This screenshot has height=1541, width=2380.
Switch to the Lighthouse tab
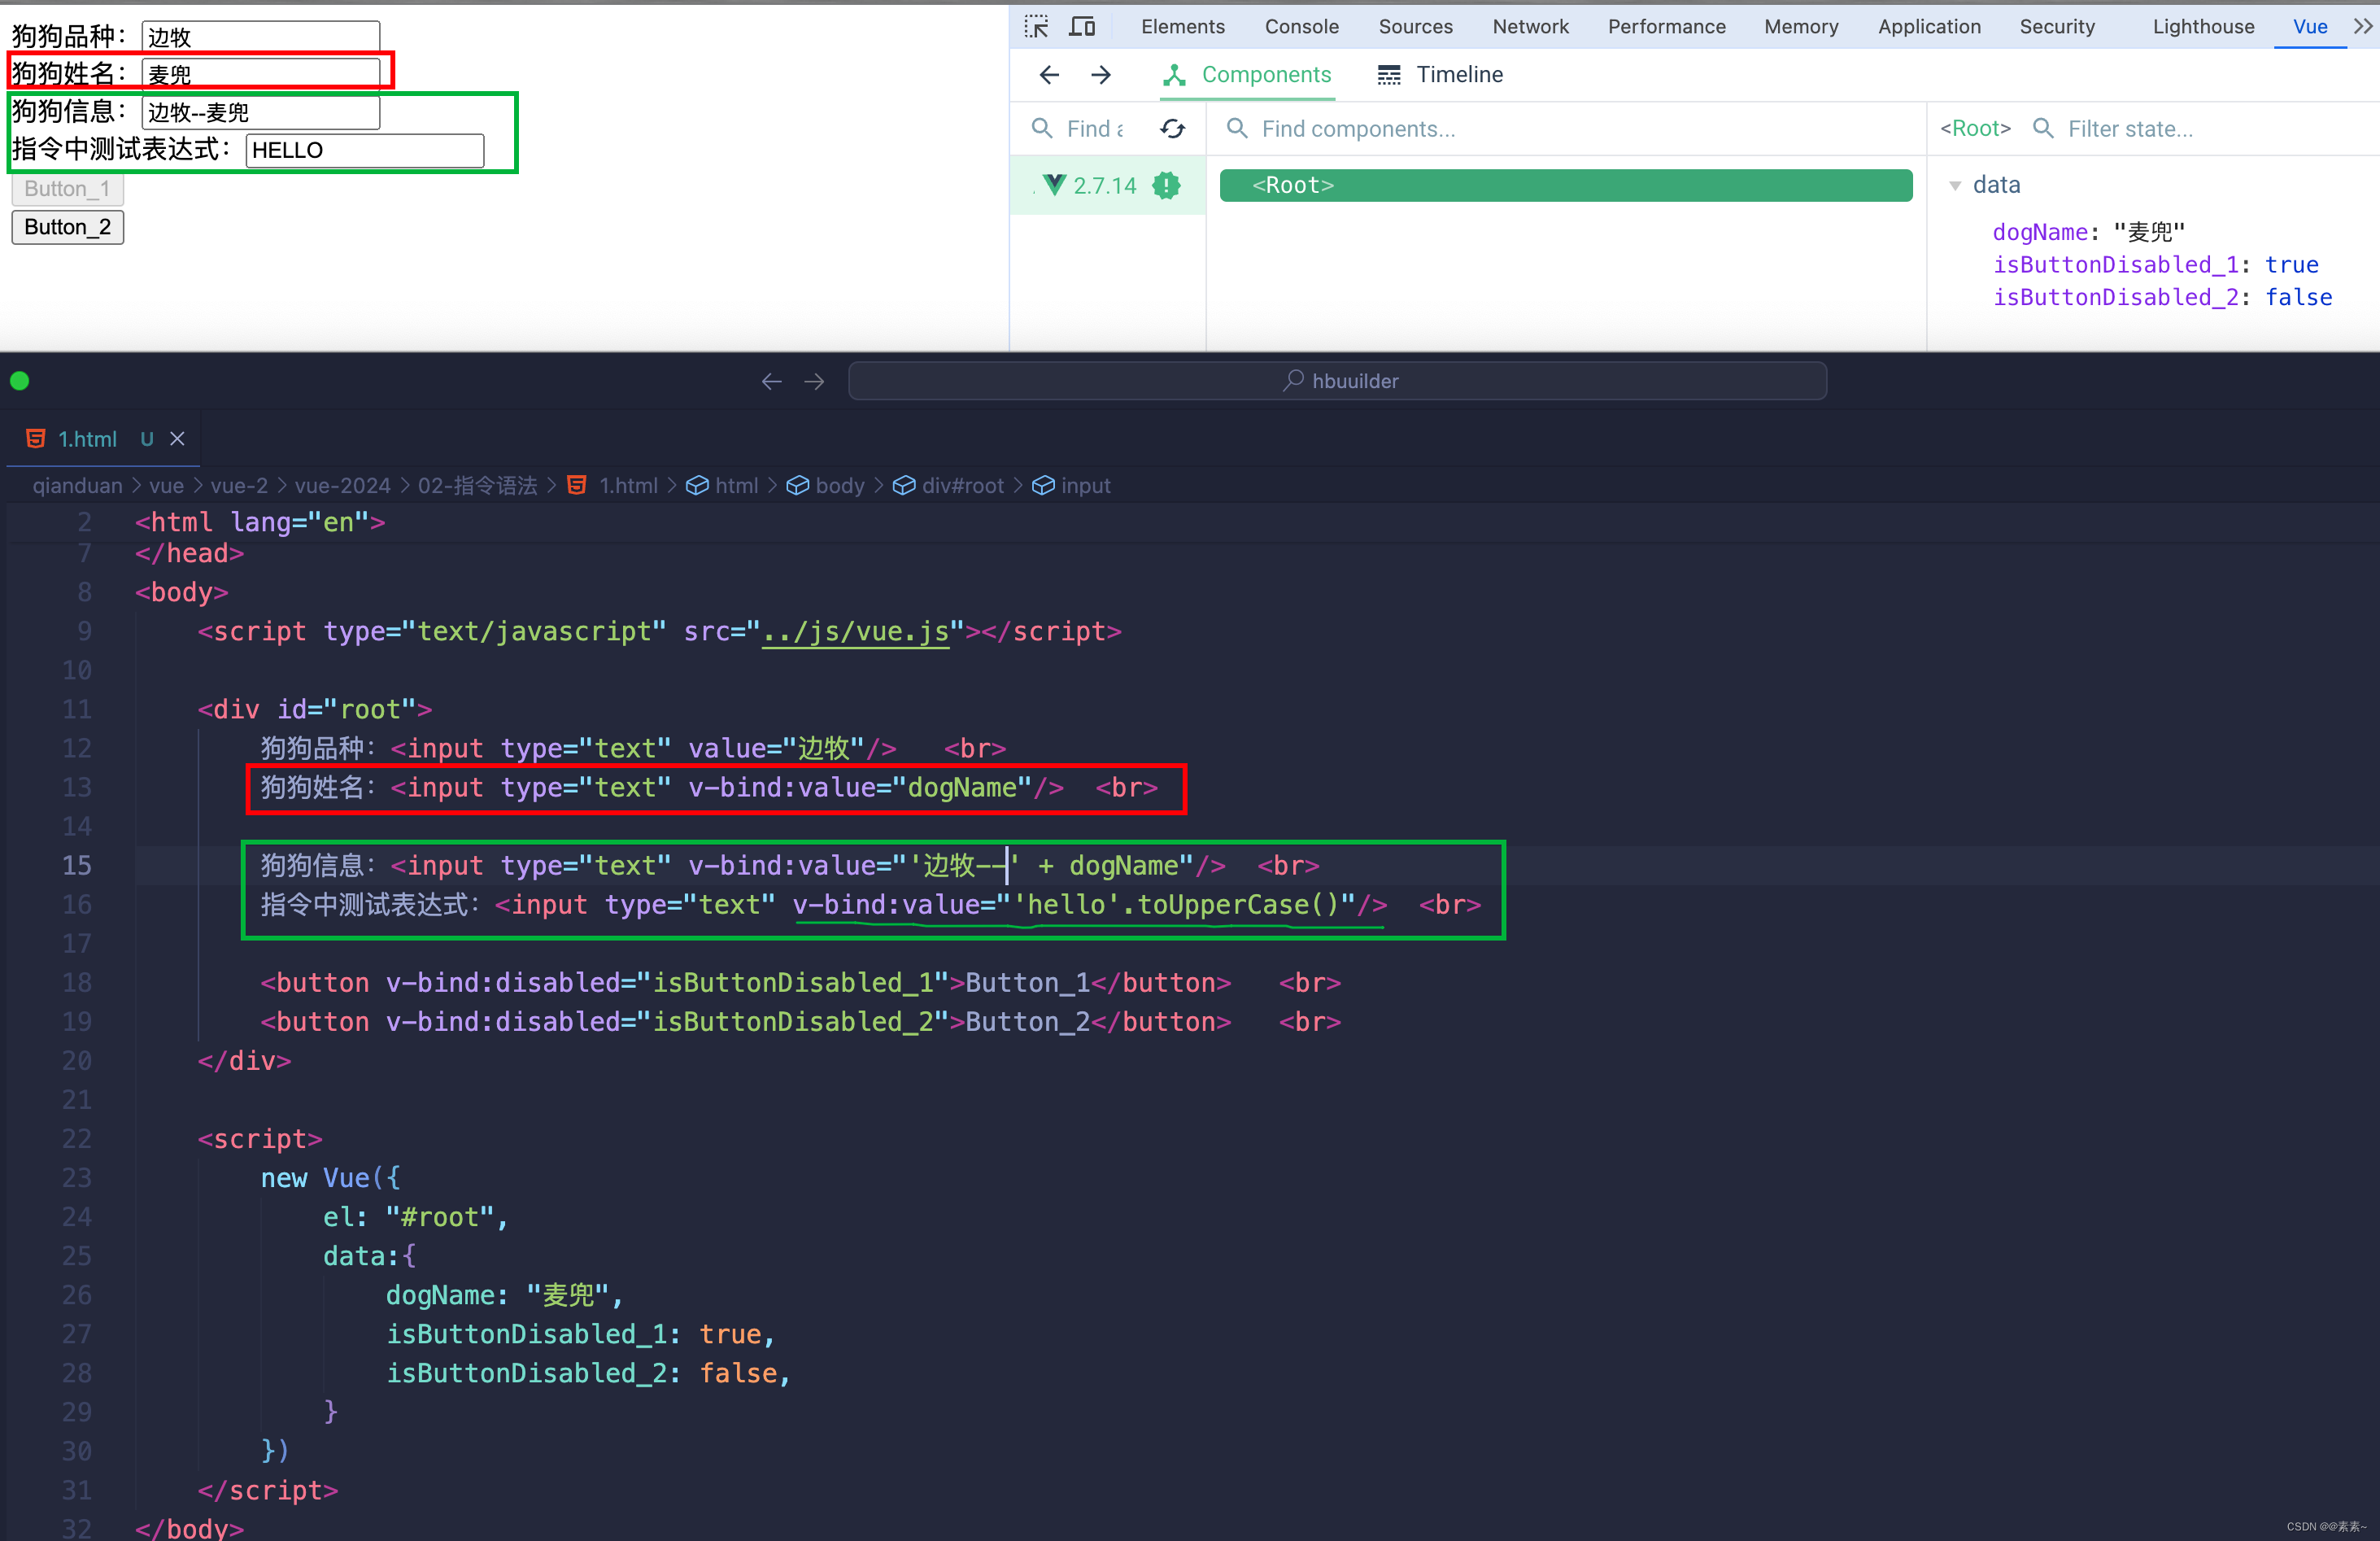2203,27
